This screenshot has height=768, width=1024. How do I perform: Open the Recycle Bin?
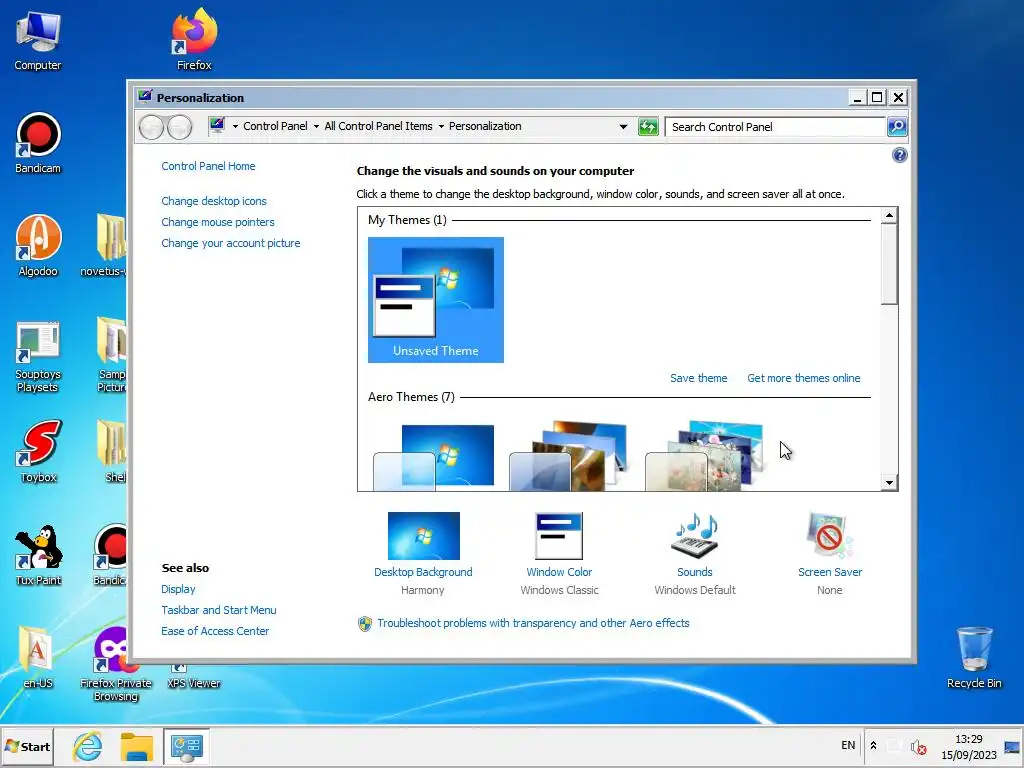tap(974, 658)
